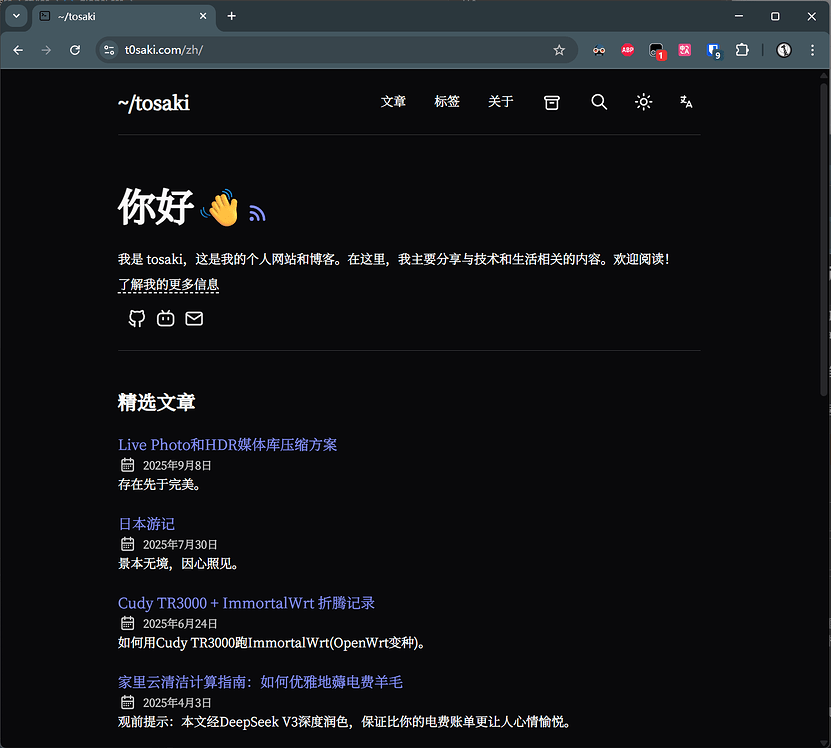Viewport: 831px width, 748px height.
Task: Open the 标签 navigation item
Action: pyautogui.click(x=447, y=102)
